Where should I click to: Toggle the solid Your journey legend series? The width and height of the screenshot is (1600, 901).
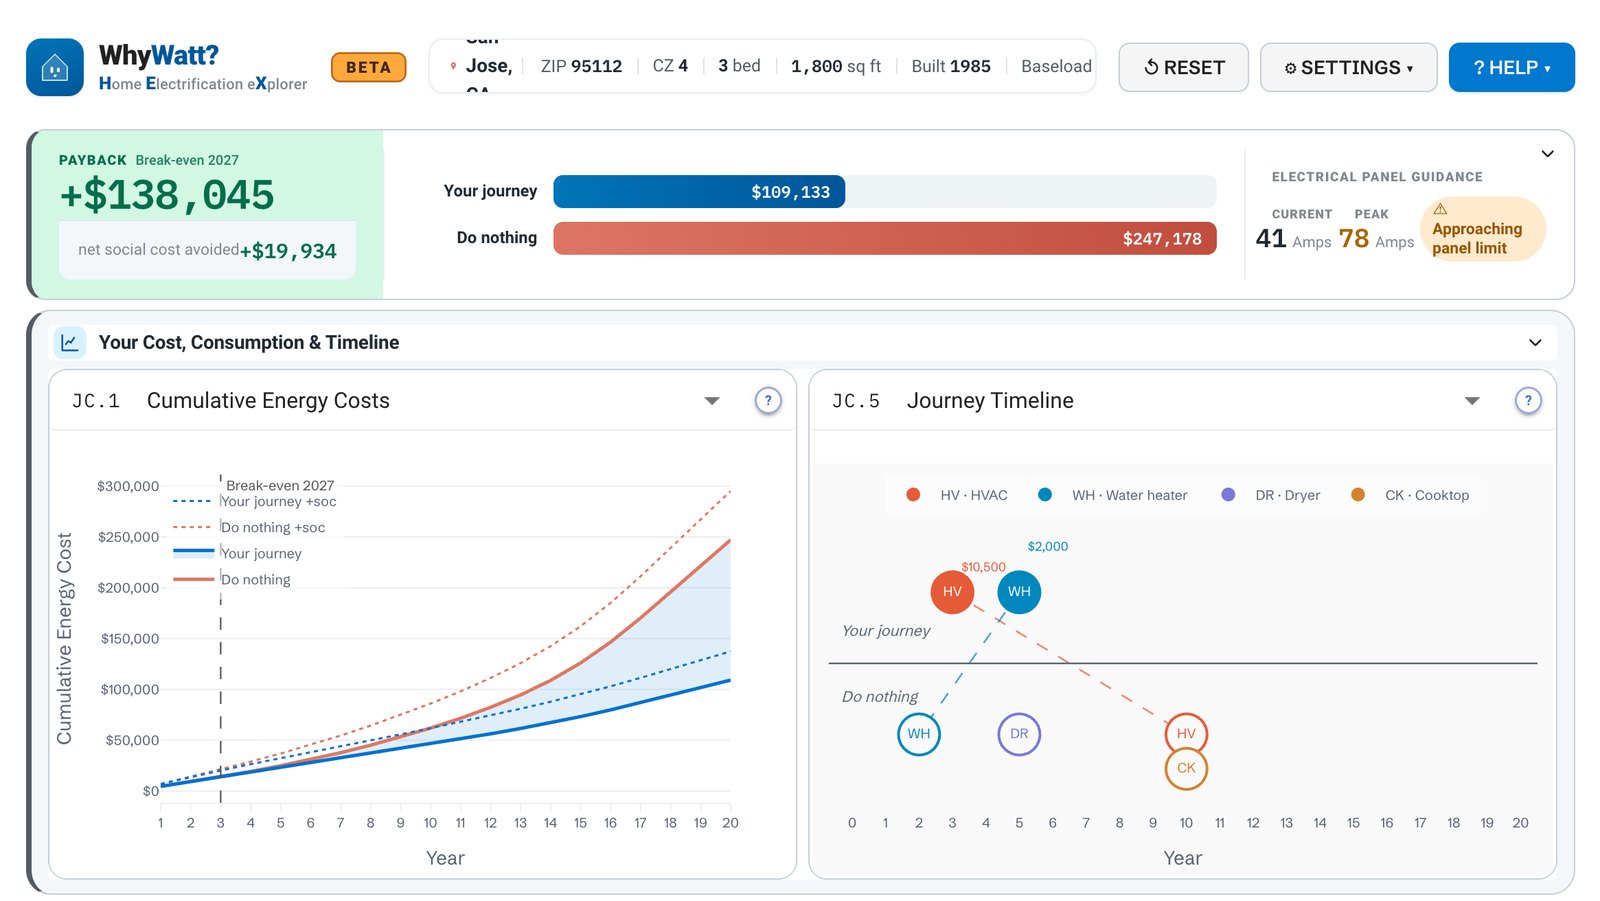(237, 554)
